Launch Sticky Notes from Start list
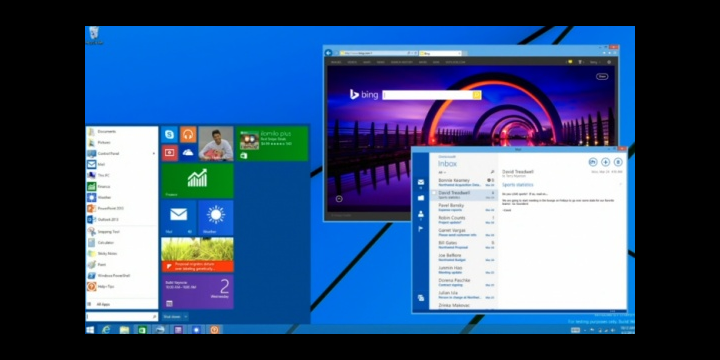 pyautogui.click(x=122, y=253)
